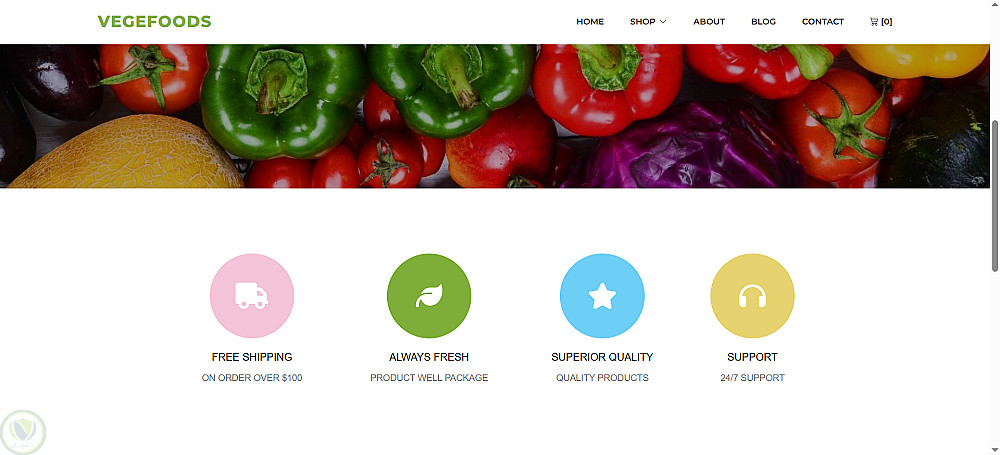1000x455 pixels.
Task: Click the Superior Quality heading
Action: 602,357
